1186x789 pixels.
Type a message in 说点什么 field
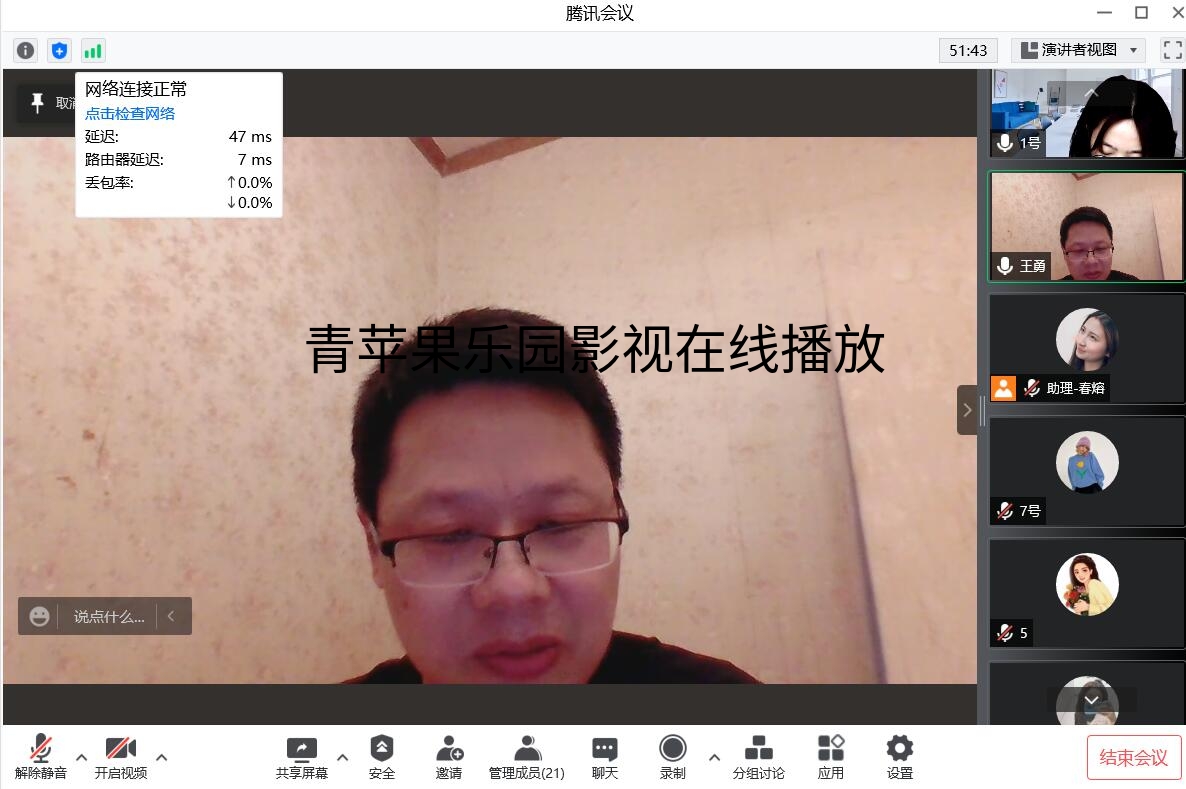click(x=109, y=617)
